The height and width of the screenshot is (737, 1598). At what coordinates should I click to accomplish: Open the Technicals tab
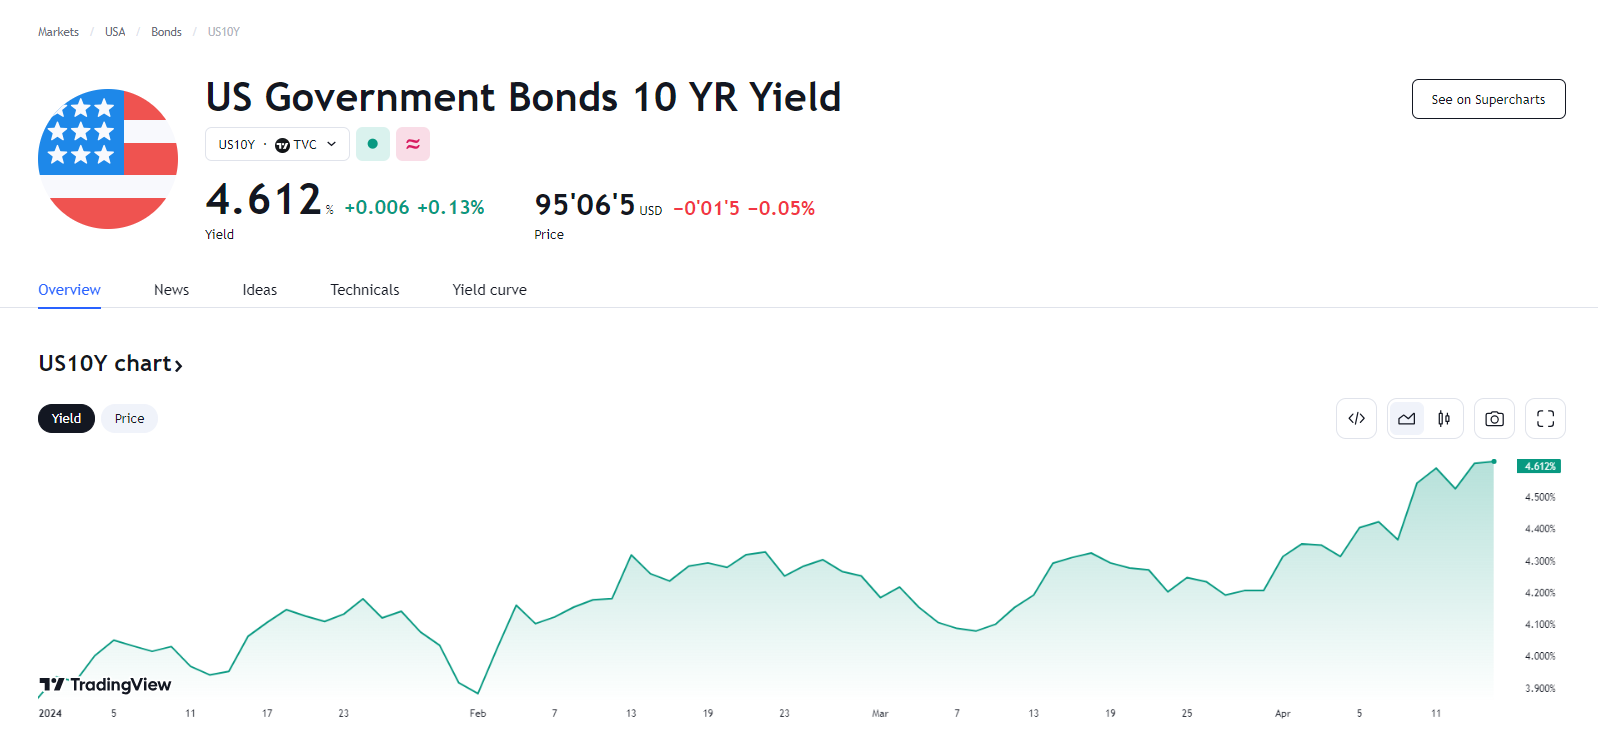(364, 290)
